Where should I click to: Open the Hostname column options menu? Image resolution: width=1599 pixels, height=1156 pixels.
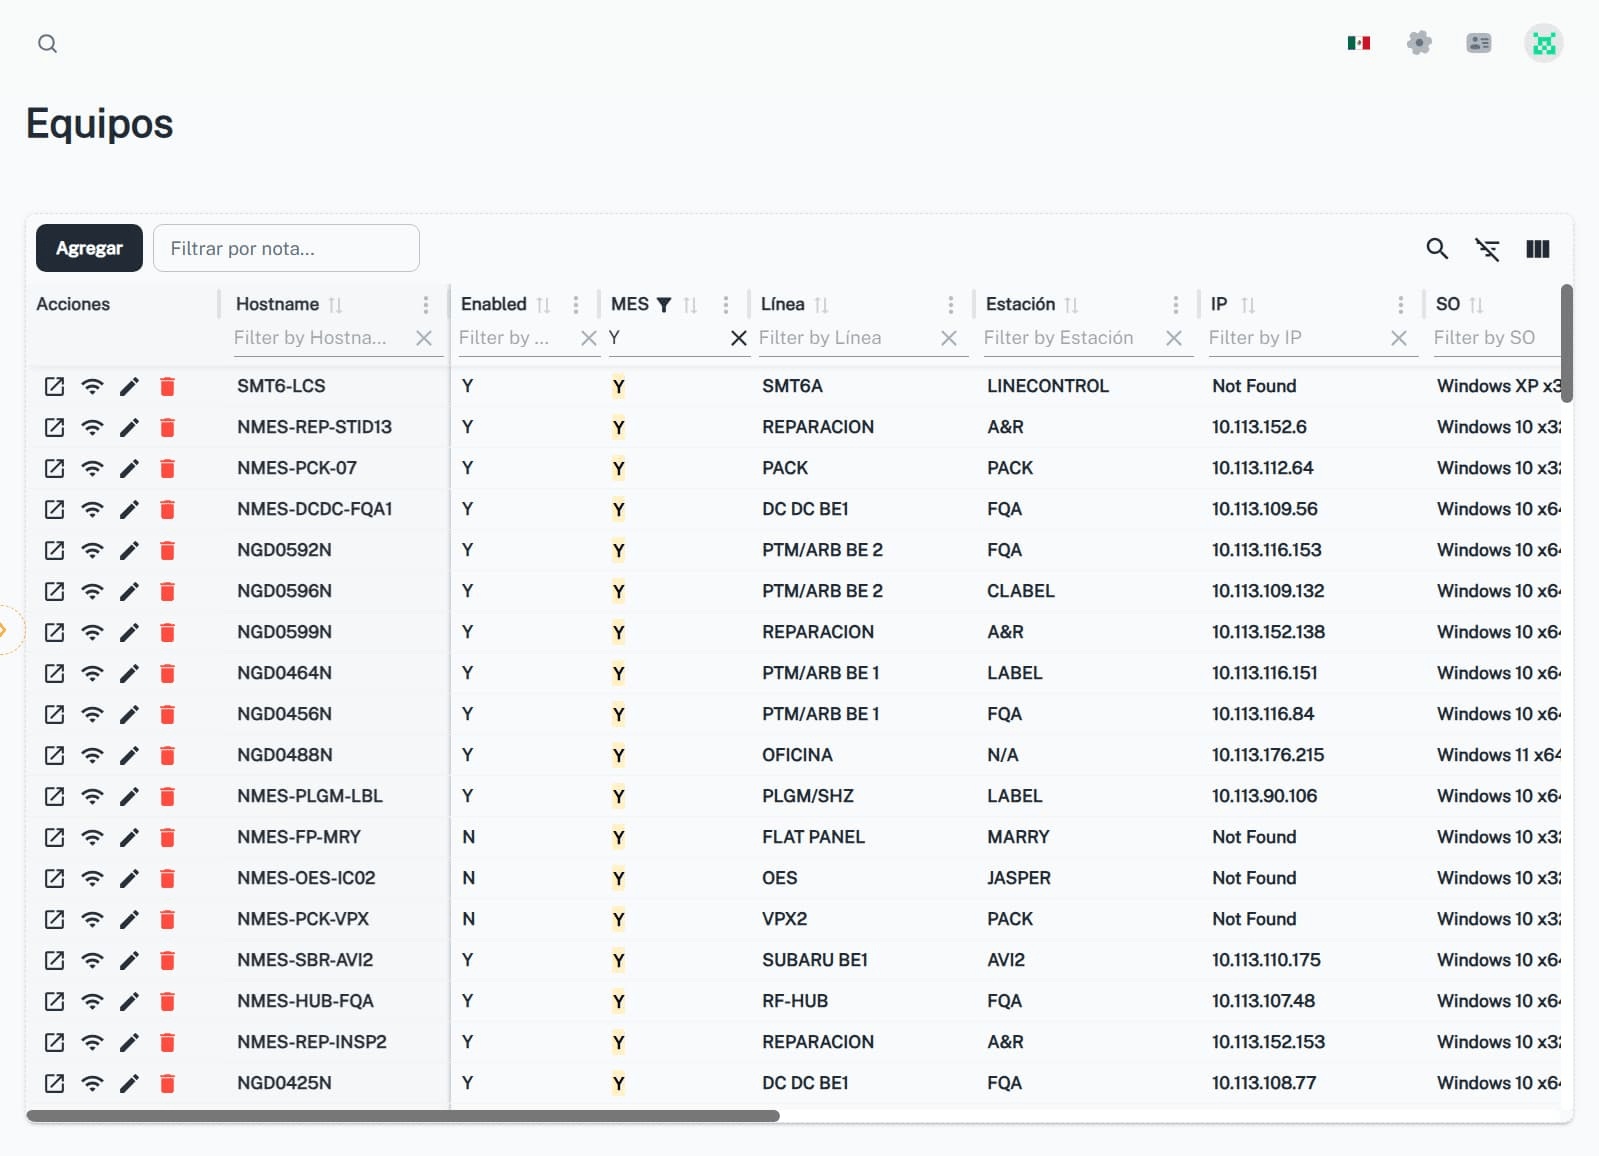click(x=426, y=305)
